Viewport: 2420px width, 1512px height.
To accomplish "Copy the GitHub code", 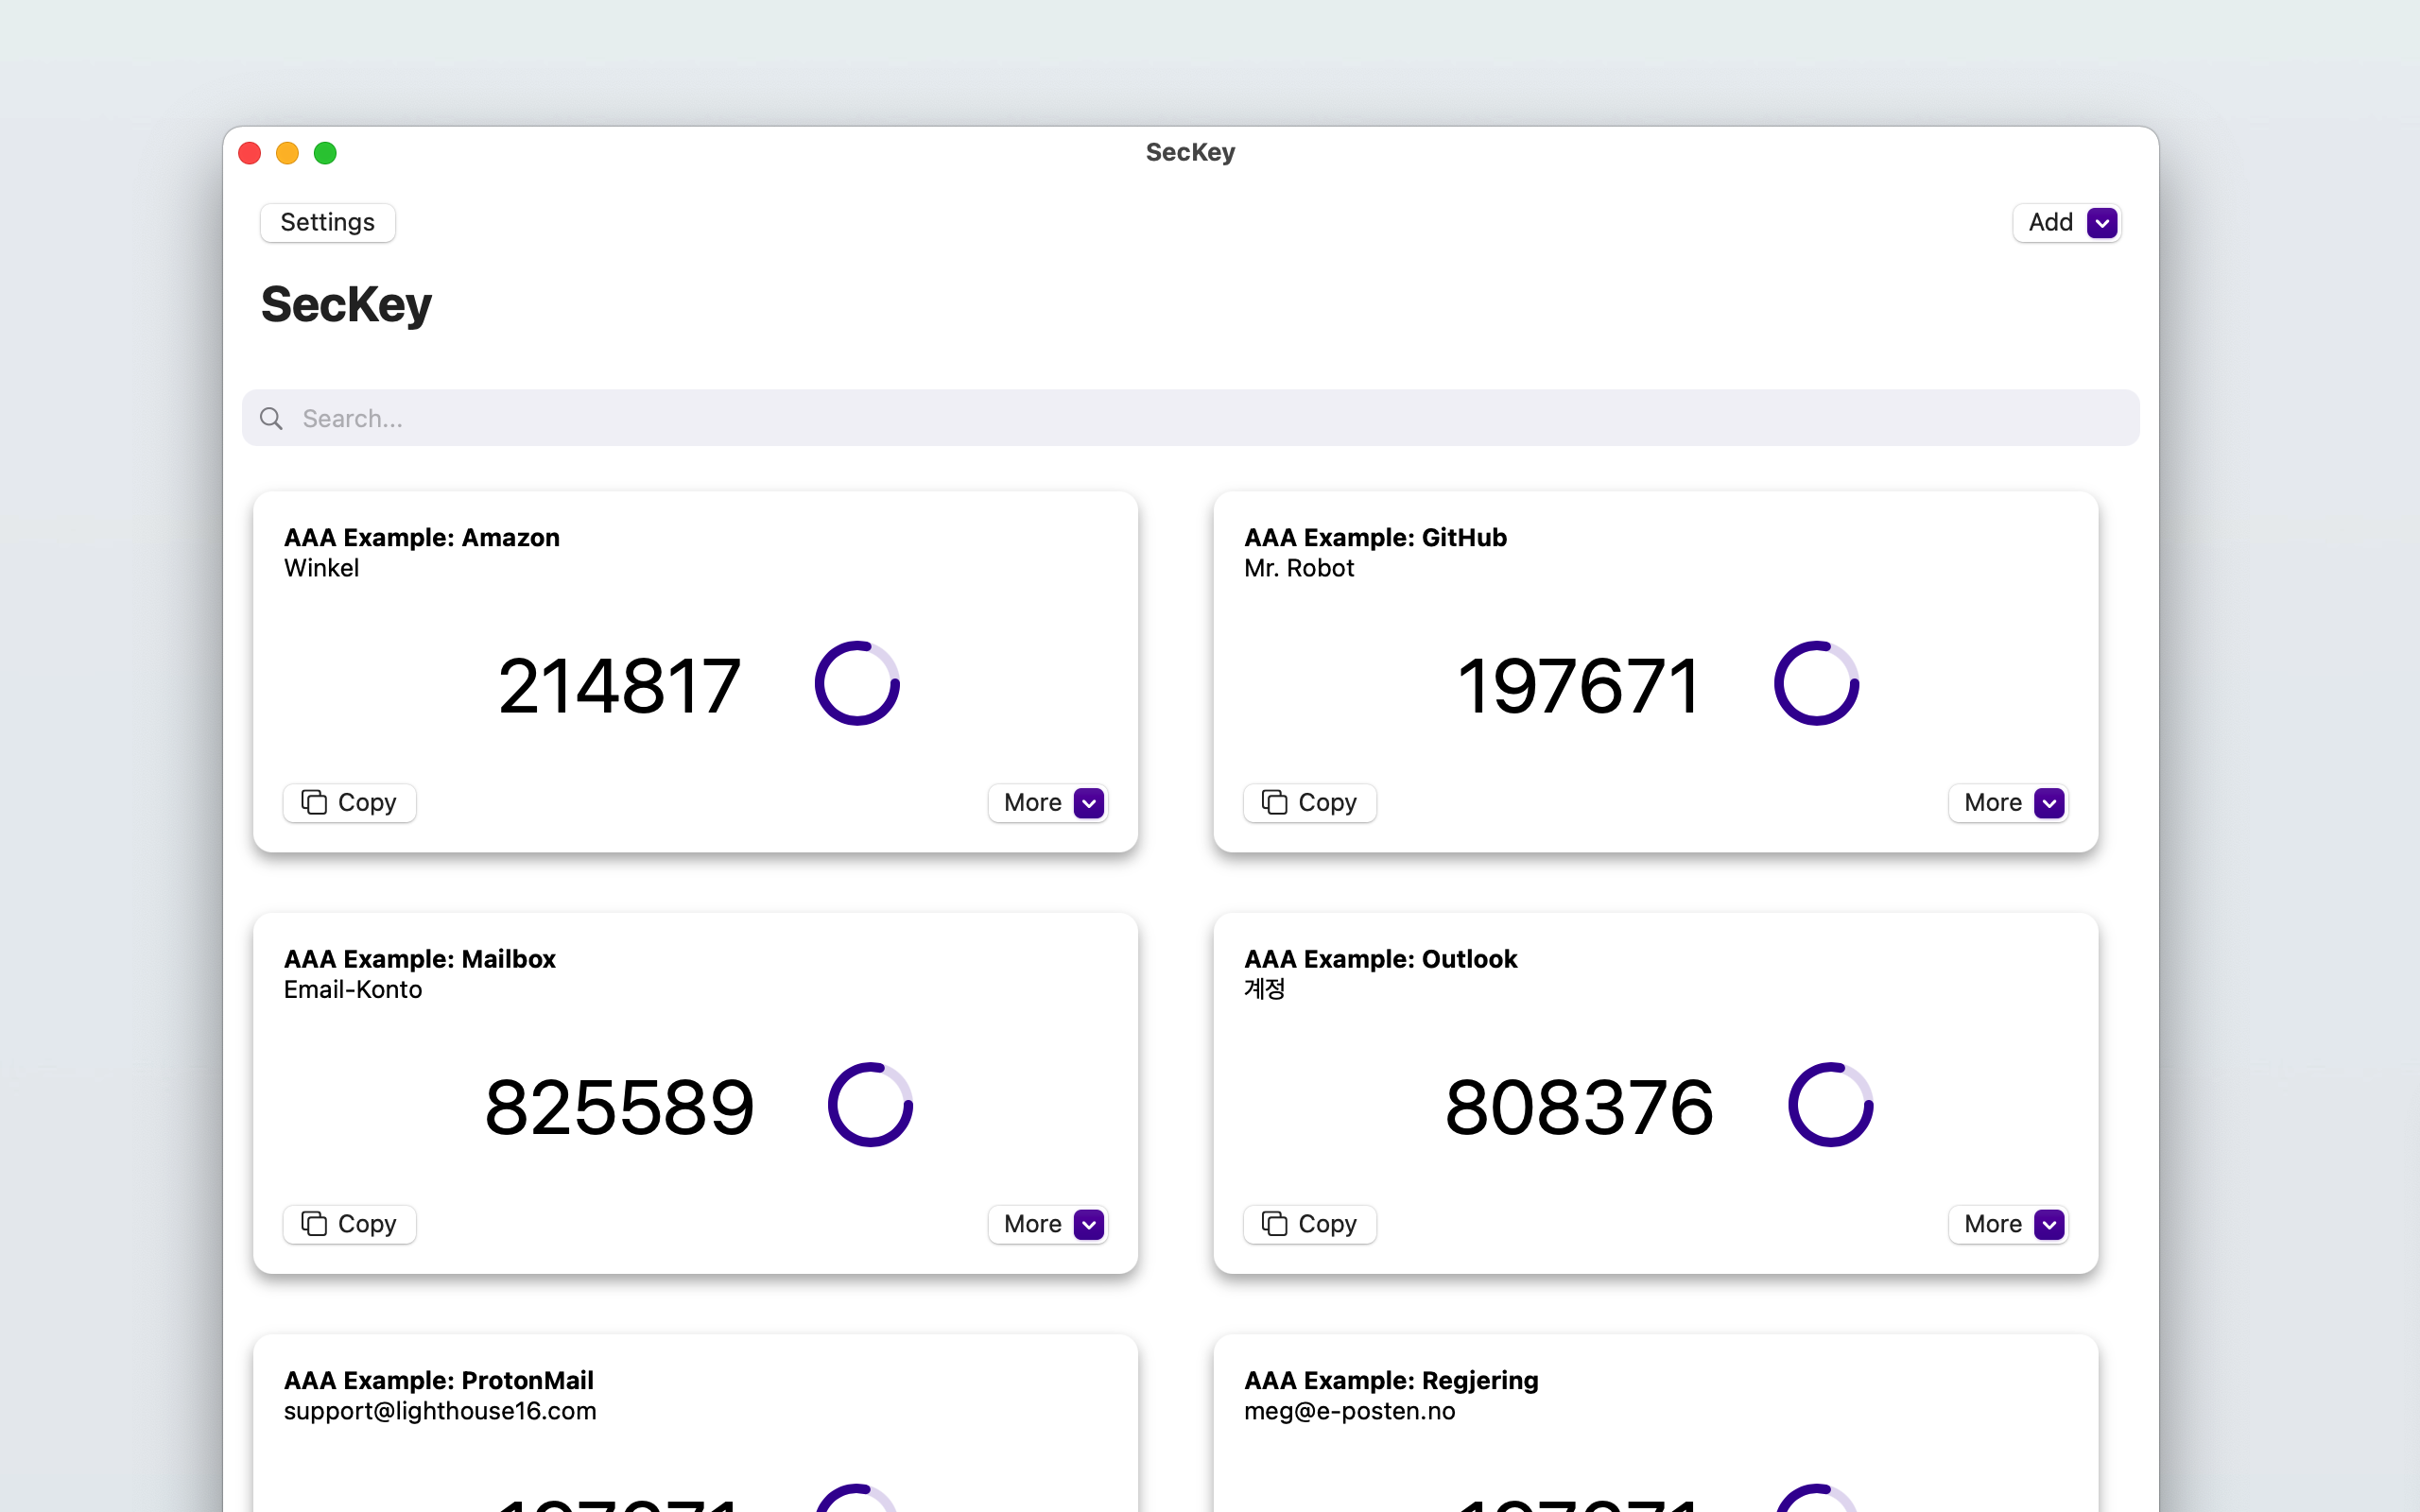I will (1309, 803).
